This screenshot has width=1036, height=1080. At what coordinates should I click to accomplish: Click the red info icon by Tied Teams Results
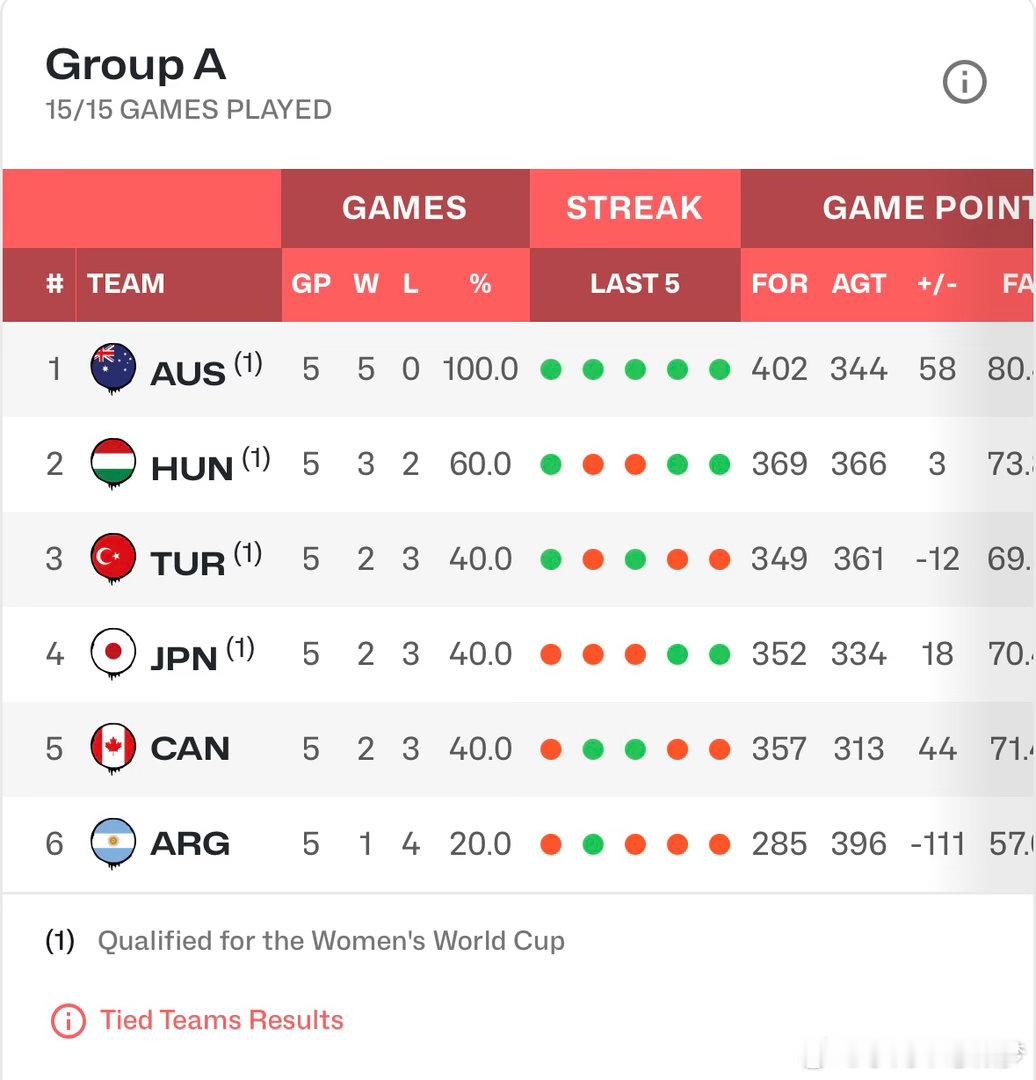point(68,1020)
